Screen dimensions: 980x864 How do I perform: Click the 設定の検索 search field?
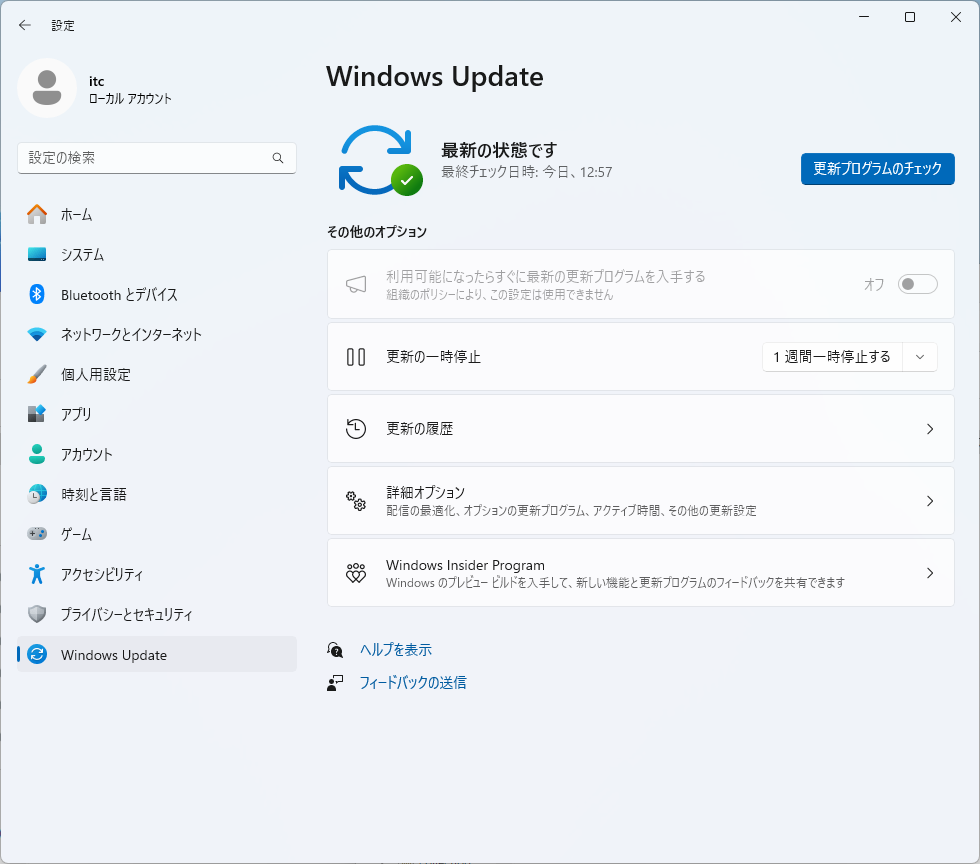click(157, 158)
